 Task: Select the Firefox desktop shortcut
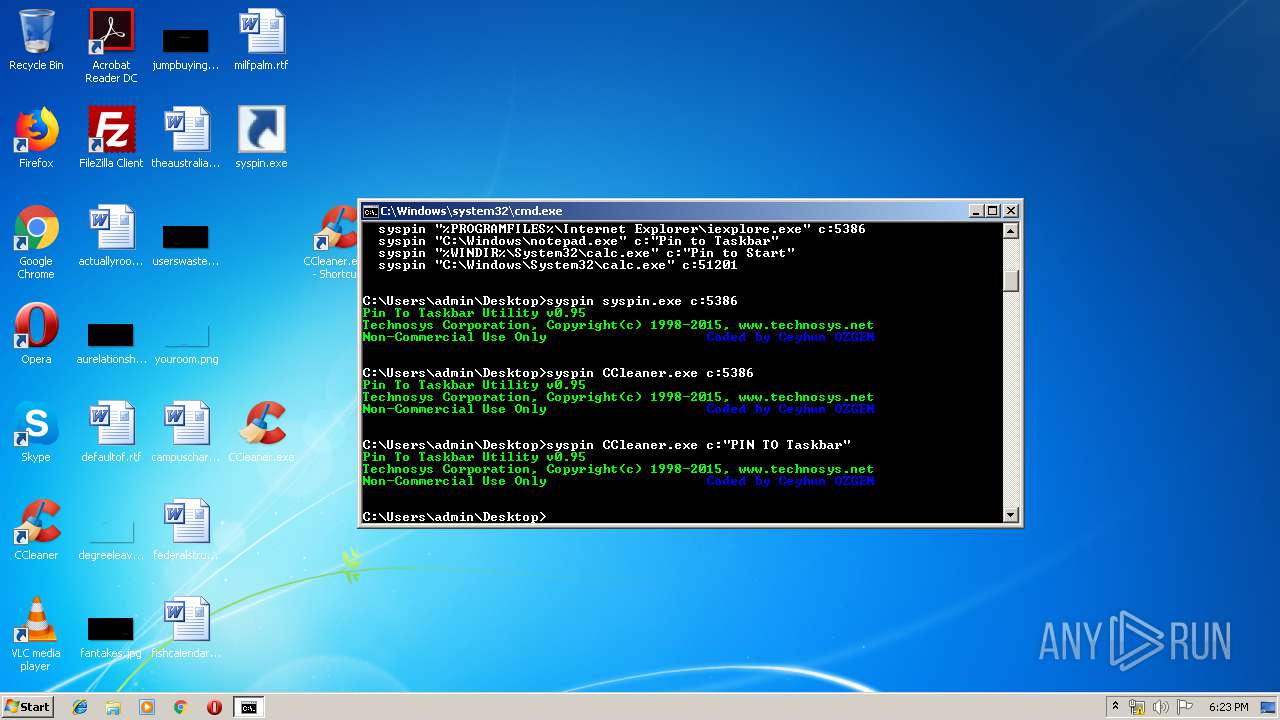point(36,138)
